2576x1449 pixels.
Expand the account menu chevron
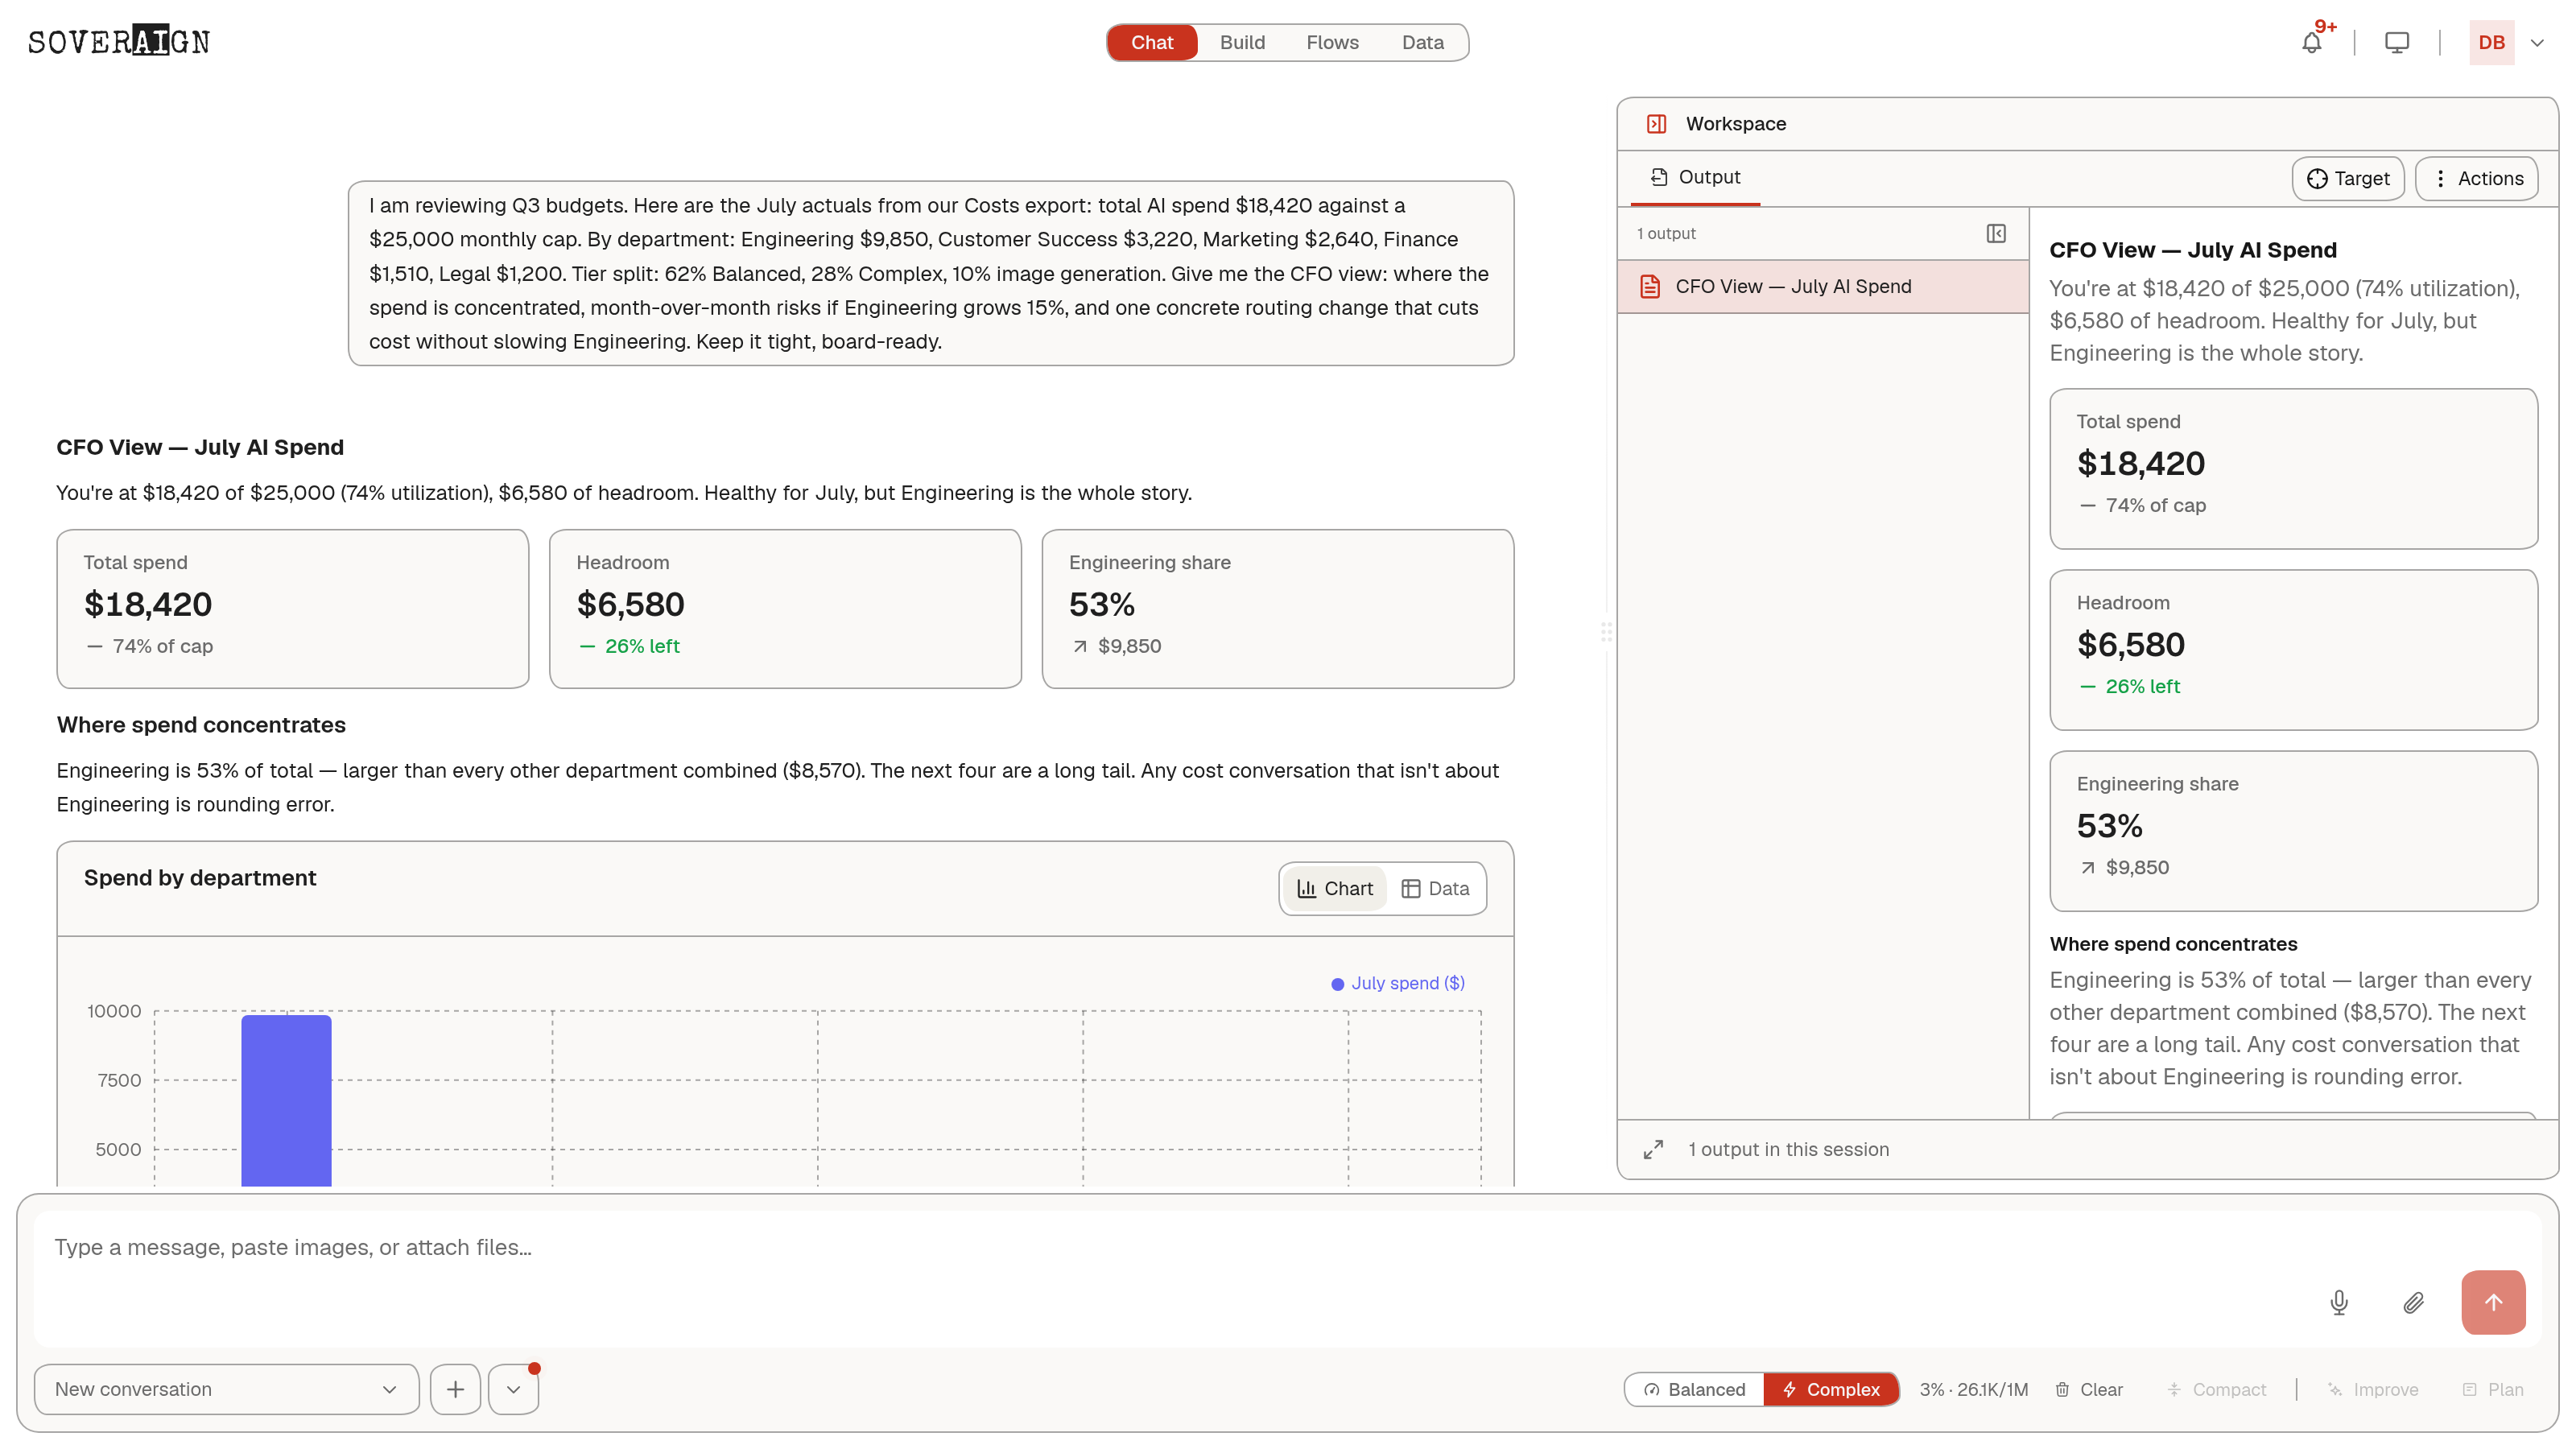[2537, 43]
